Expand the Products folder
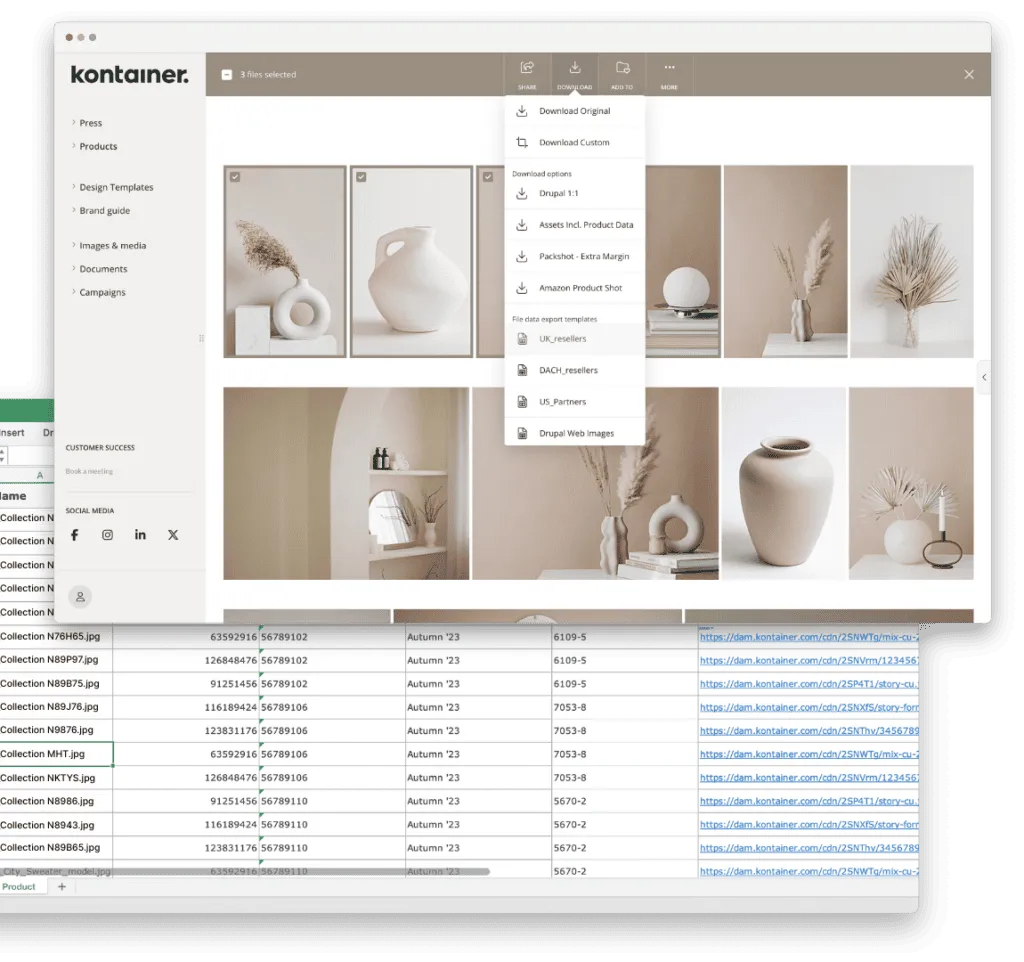Image resolution: width=1024 pixels, height=962 pixels. pos(98,146)
